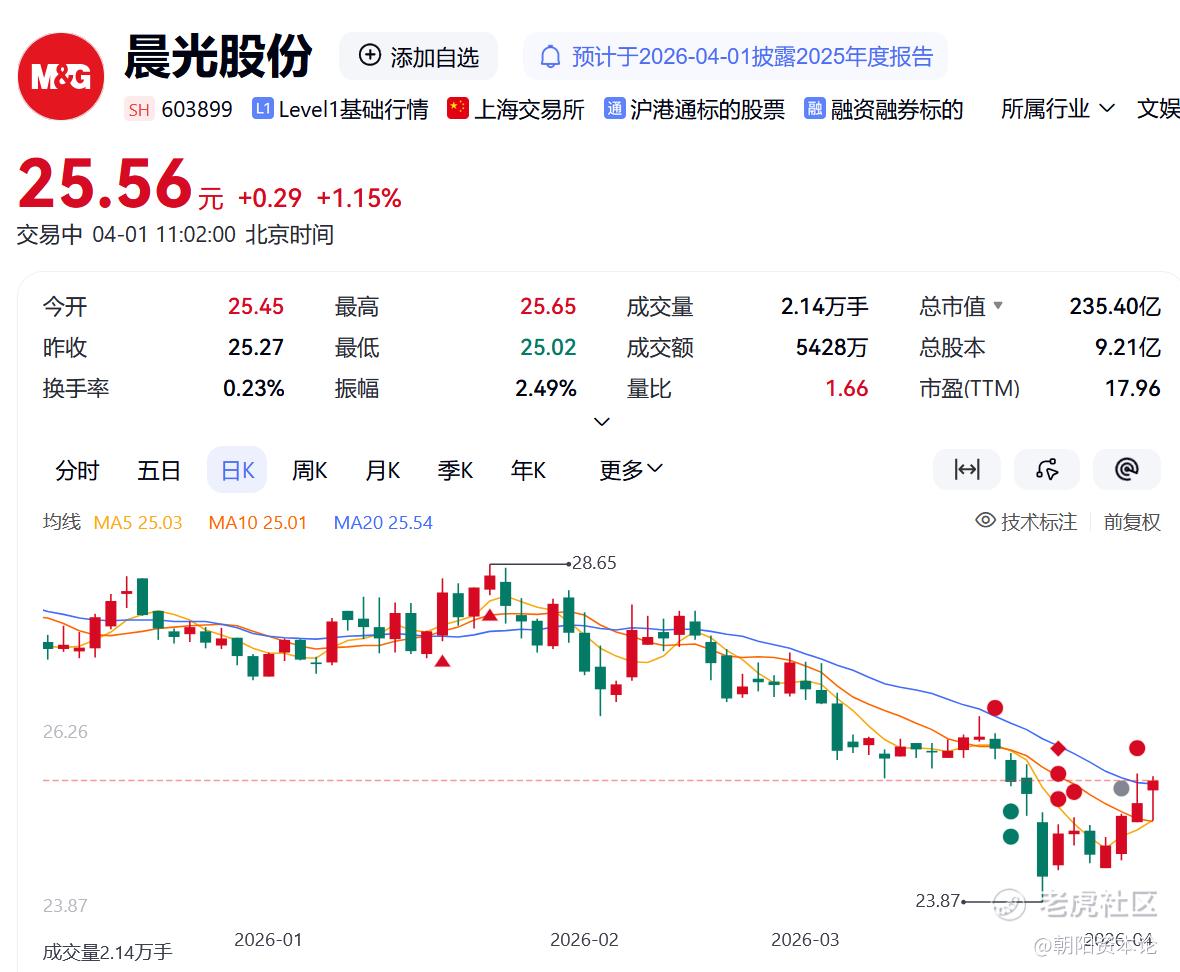Click the gray dot marker near latest candle
Screen dimensions: 1180x972
coord(1121,788)
